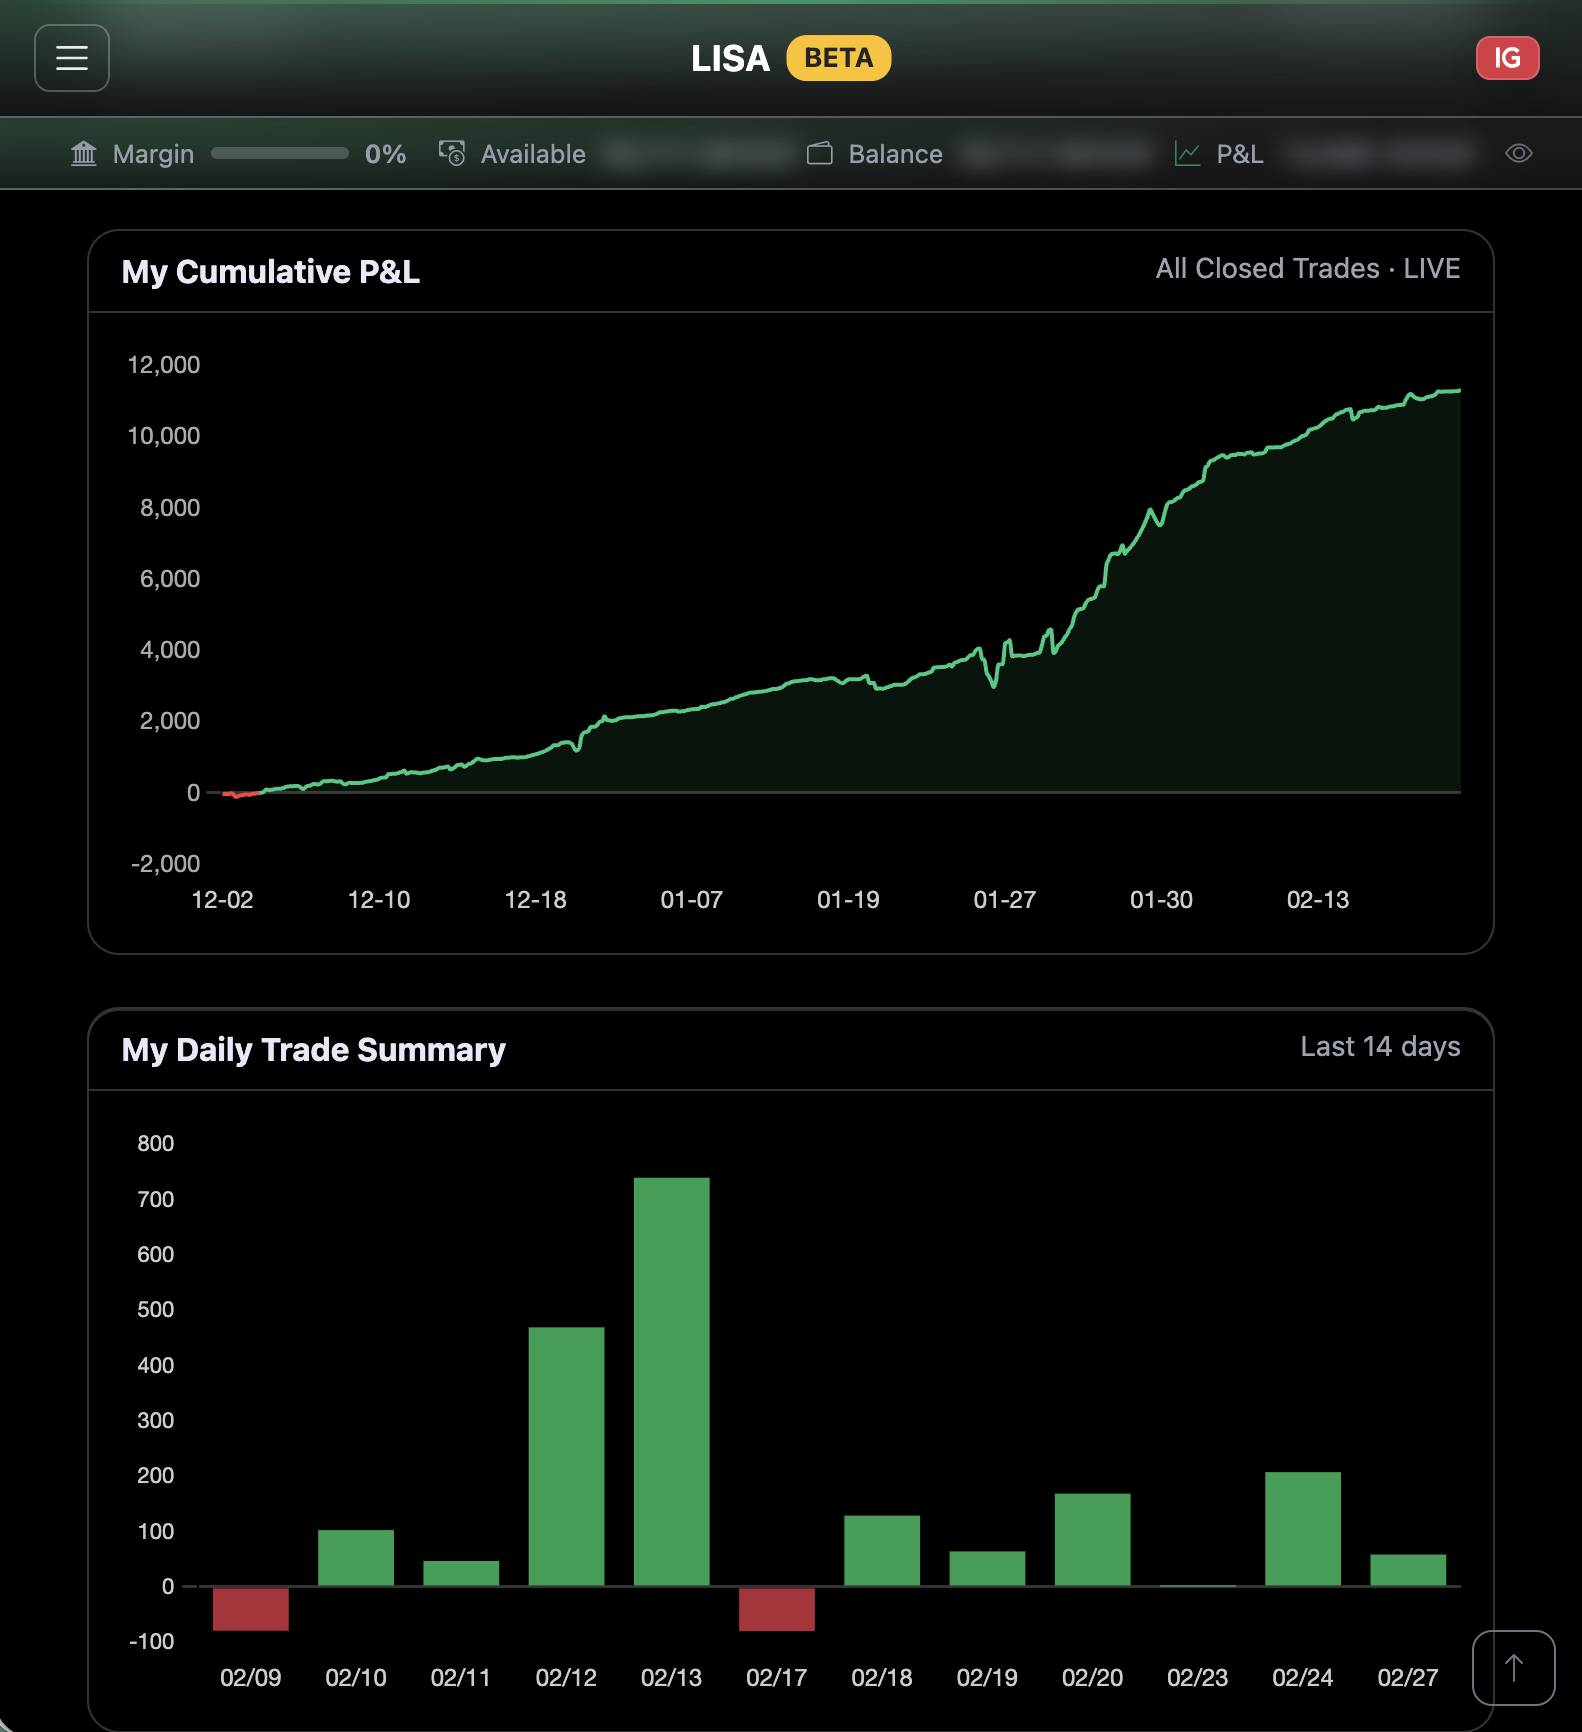This screenshot has height=1732, width=1582.
Task: Click the 02/20 green bar
Action: pos(1092,1539)
